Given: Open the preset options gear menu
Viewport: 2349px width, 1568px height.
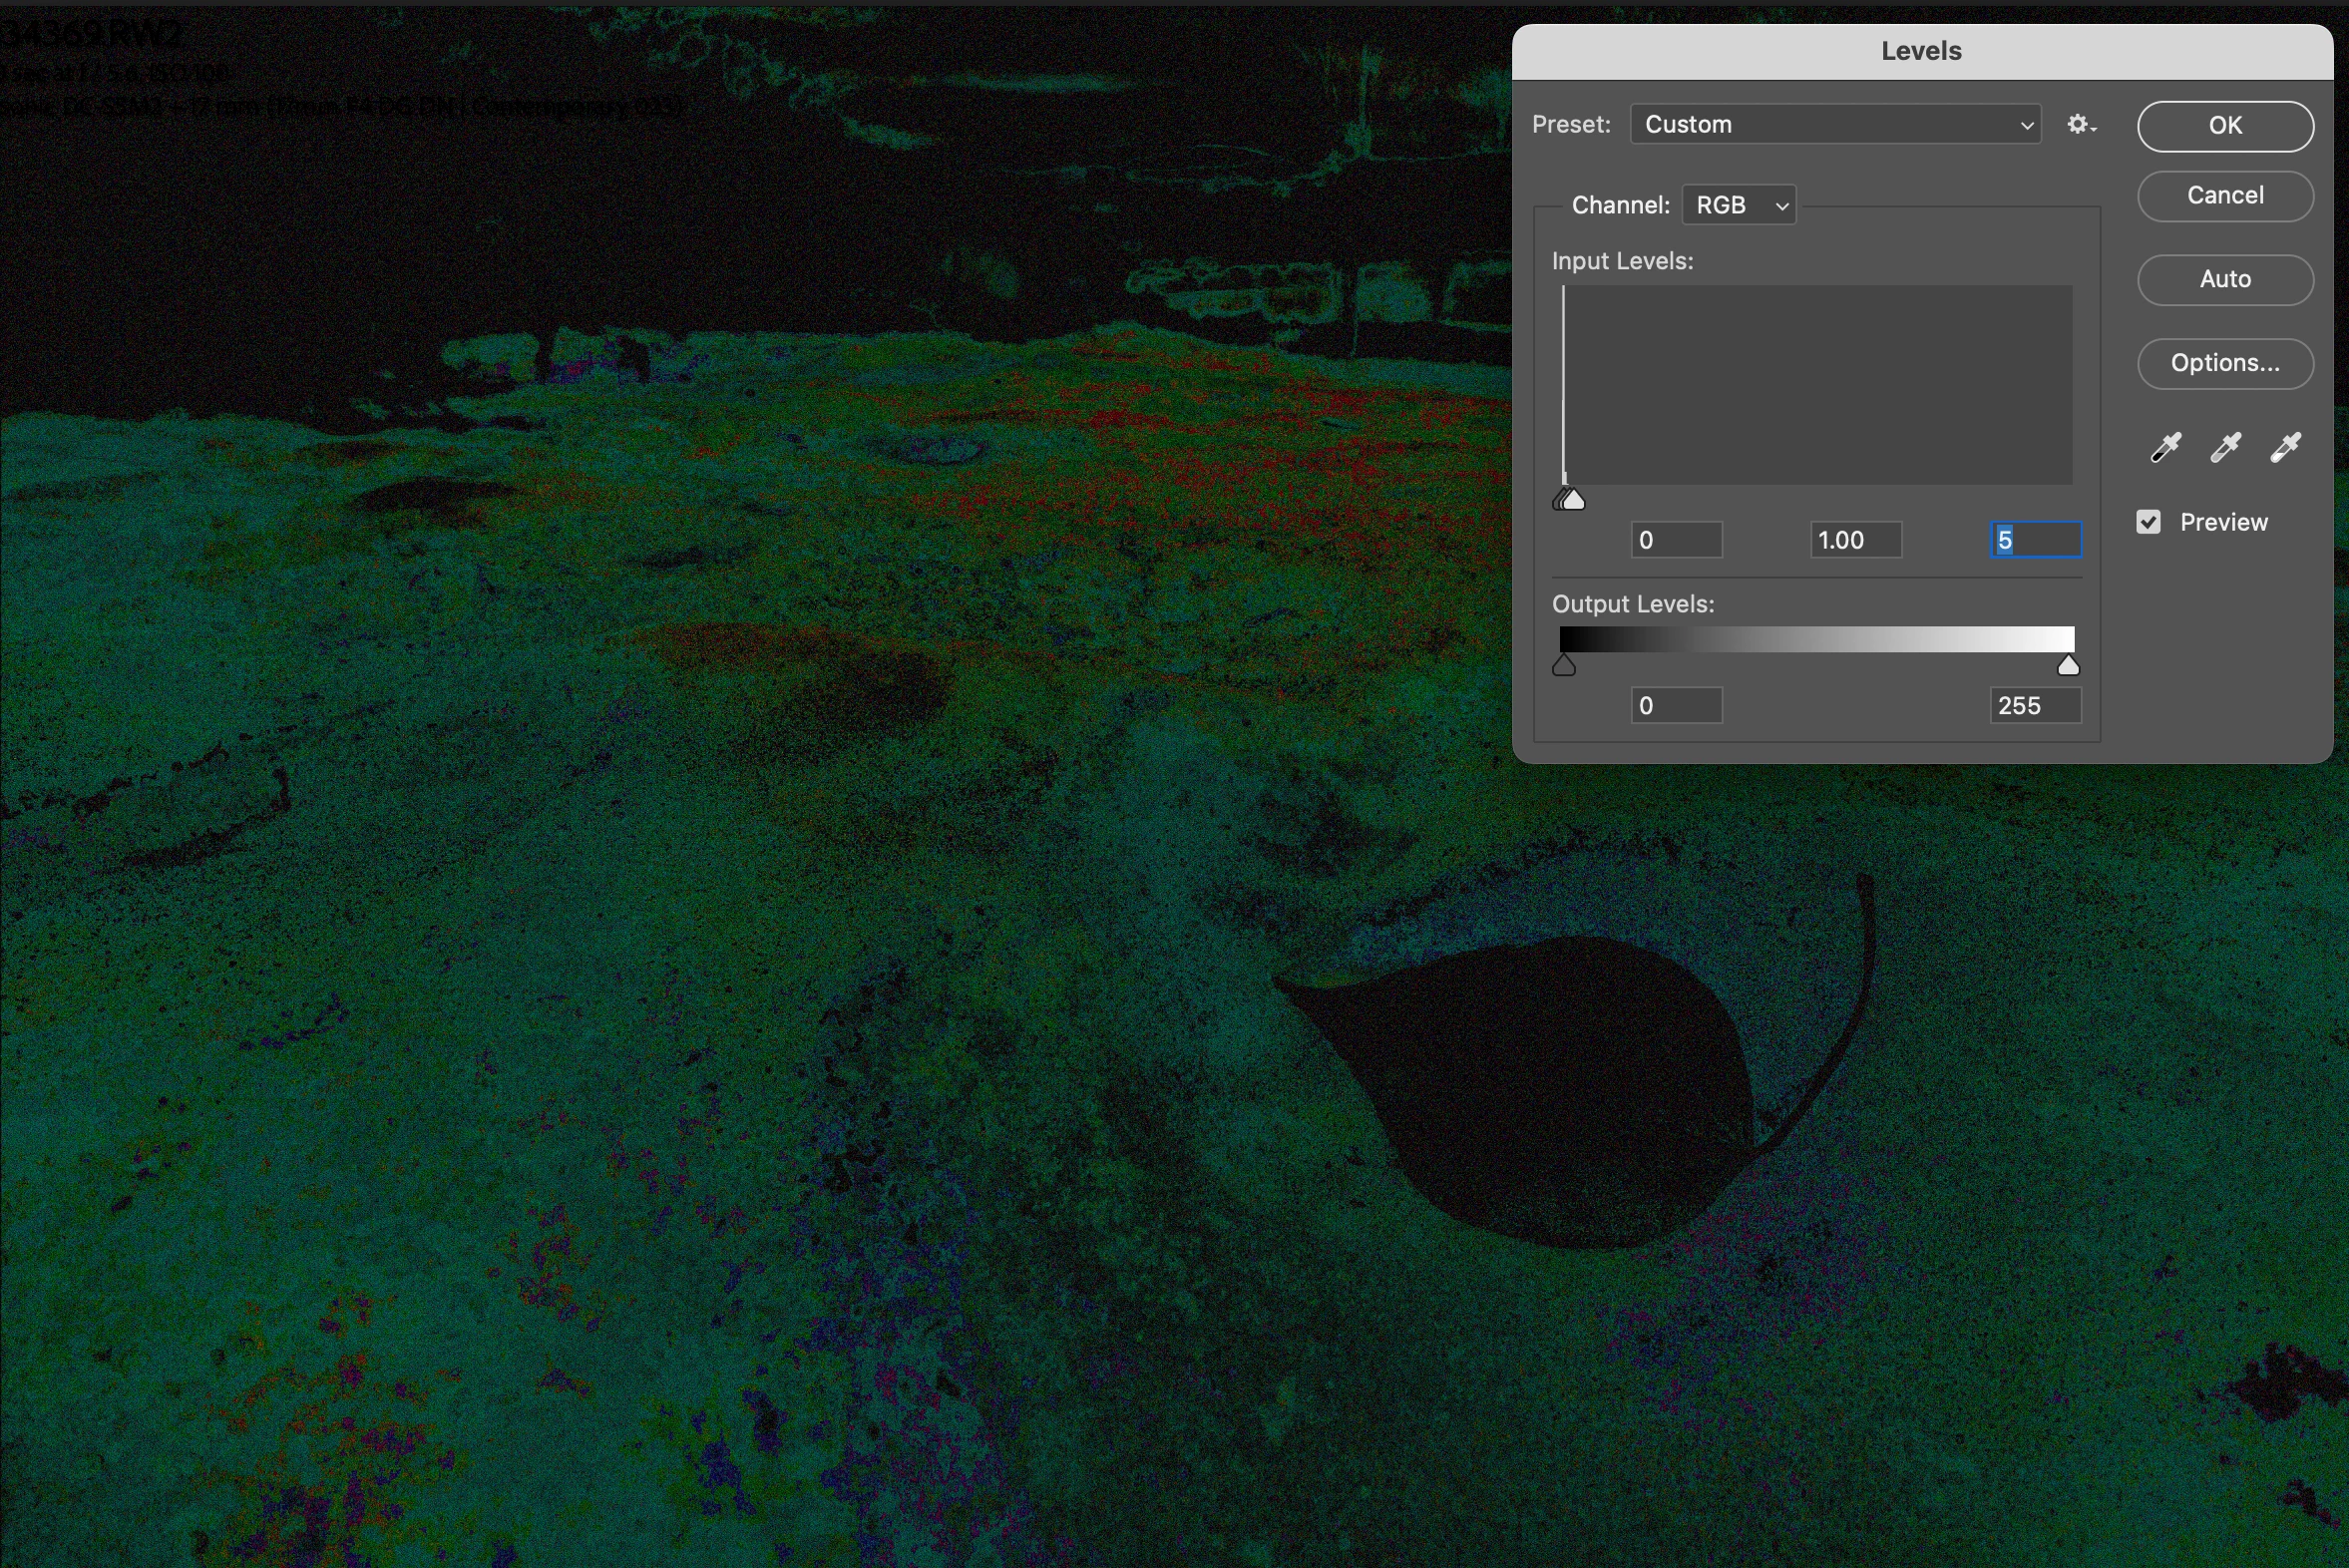Looking at the screenshot, I should click(2081, 125).
